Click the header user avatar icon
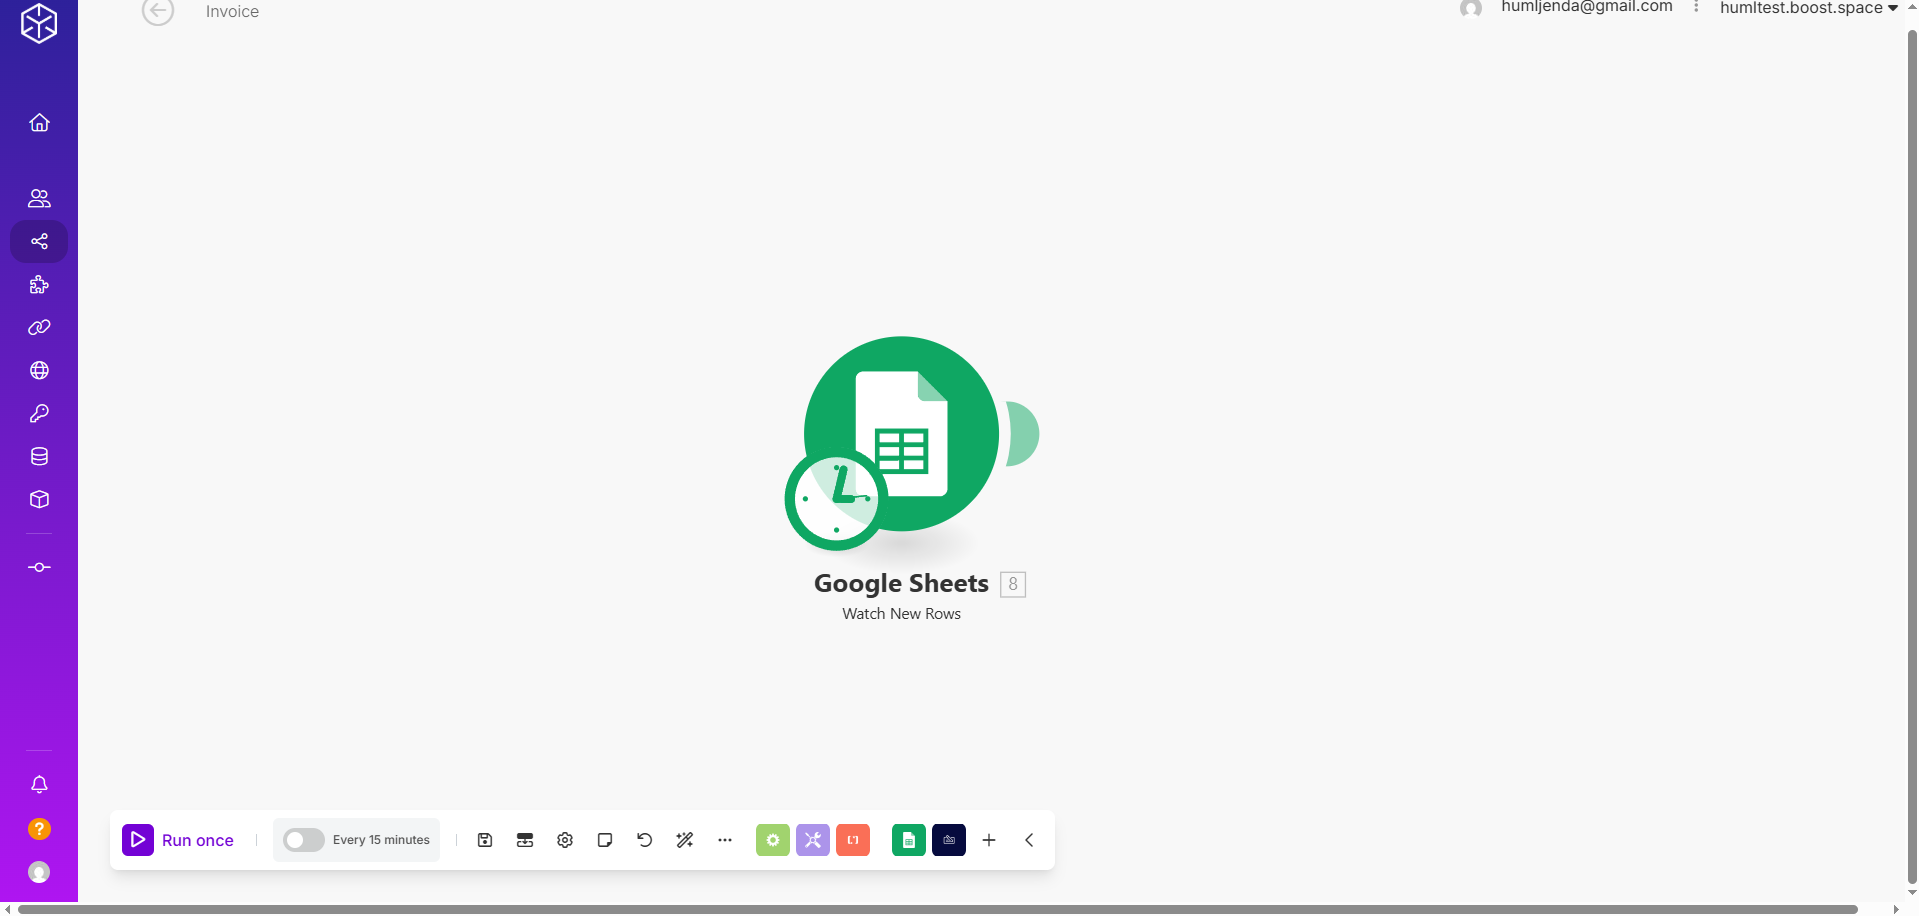1919x916 pixels. point(1470,9)
